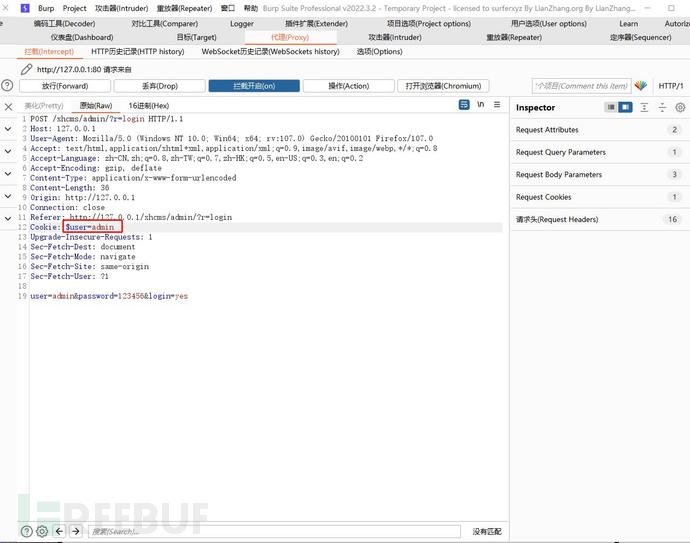Click the user=admin&password=123456 body line

click(x=109, y=296)
